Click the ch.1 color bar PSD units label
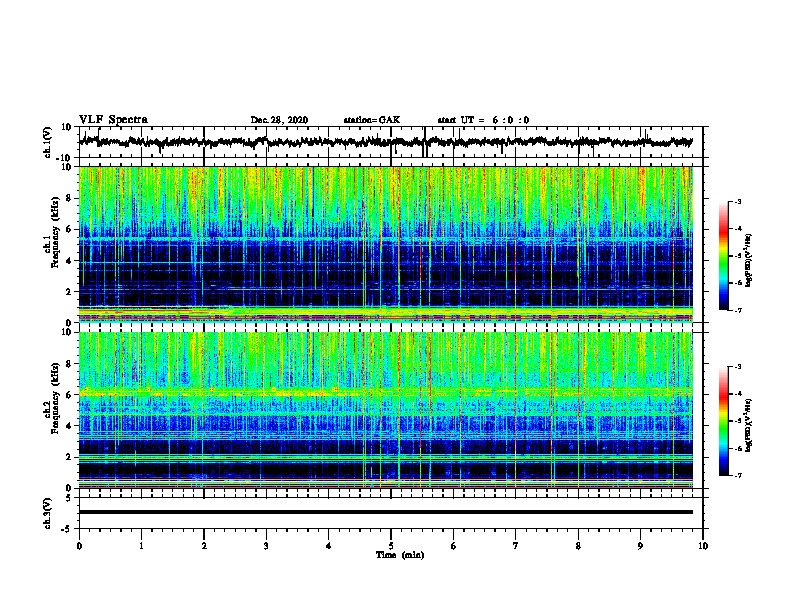Screen dimensions: 792x612 pyautogui.click(x=749, y=260)
